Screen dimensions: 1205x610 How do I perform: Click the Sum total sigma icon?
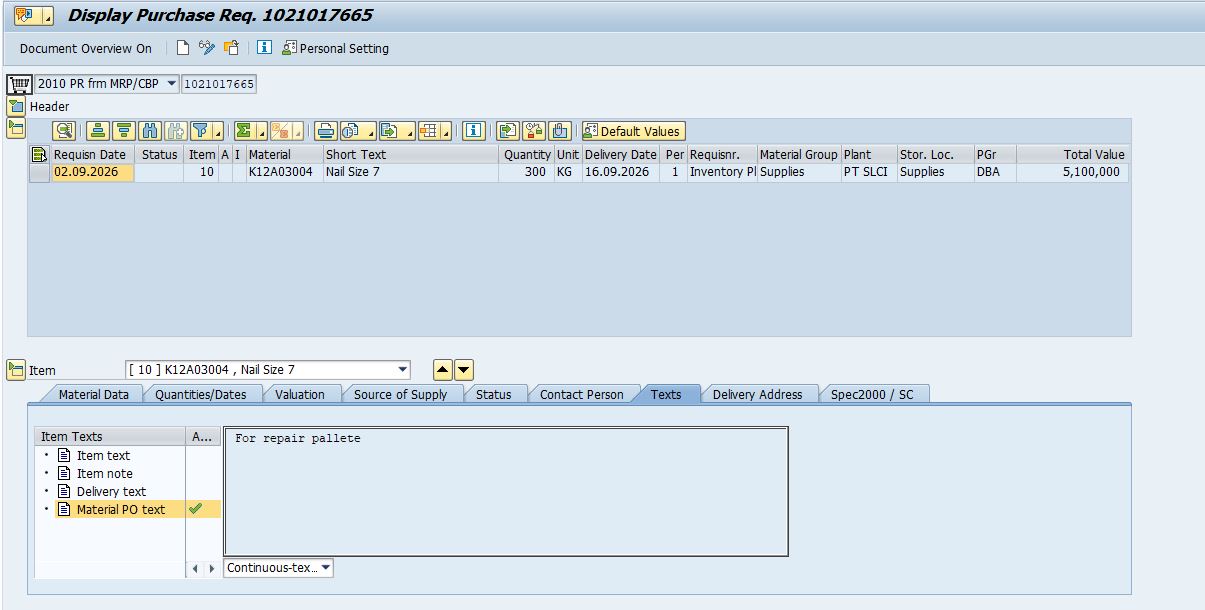click(243, 131)
